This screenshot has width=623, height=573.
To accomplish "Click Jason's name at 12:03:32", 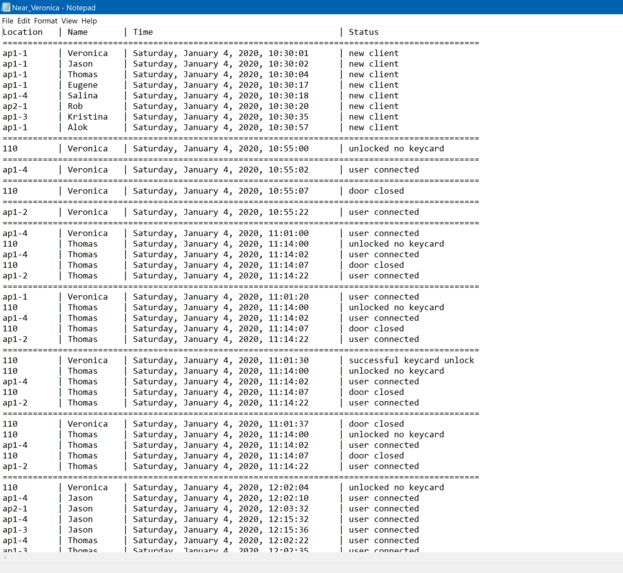I will tap(80, 509).
